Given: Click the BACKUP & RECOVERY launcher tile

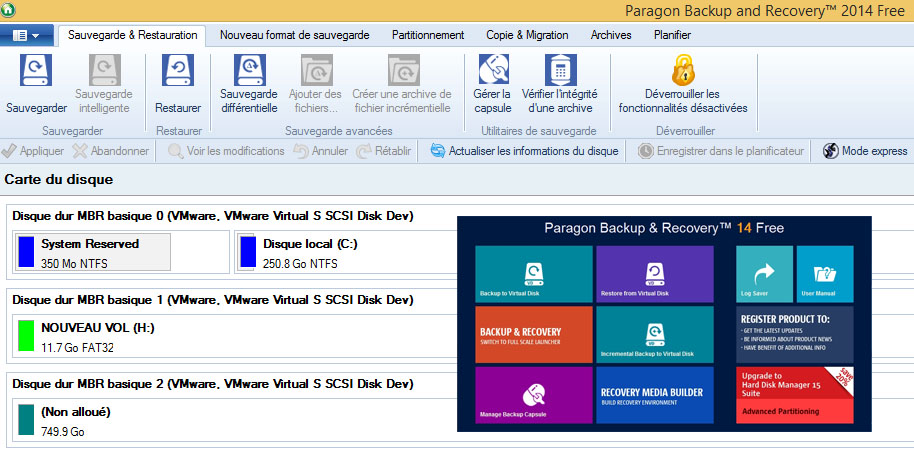Looking at the screenshot, I should pos(534,334).
